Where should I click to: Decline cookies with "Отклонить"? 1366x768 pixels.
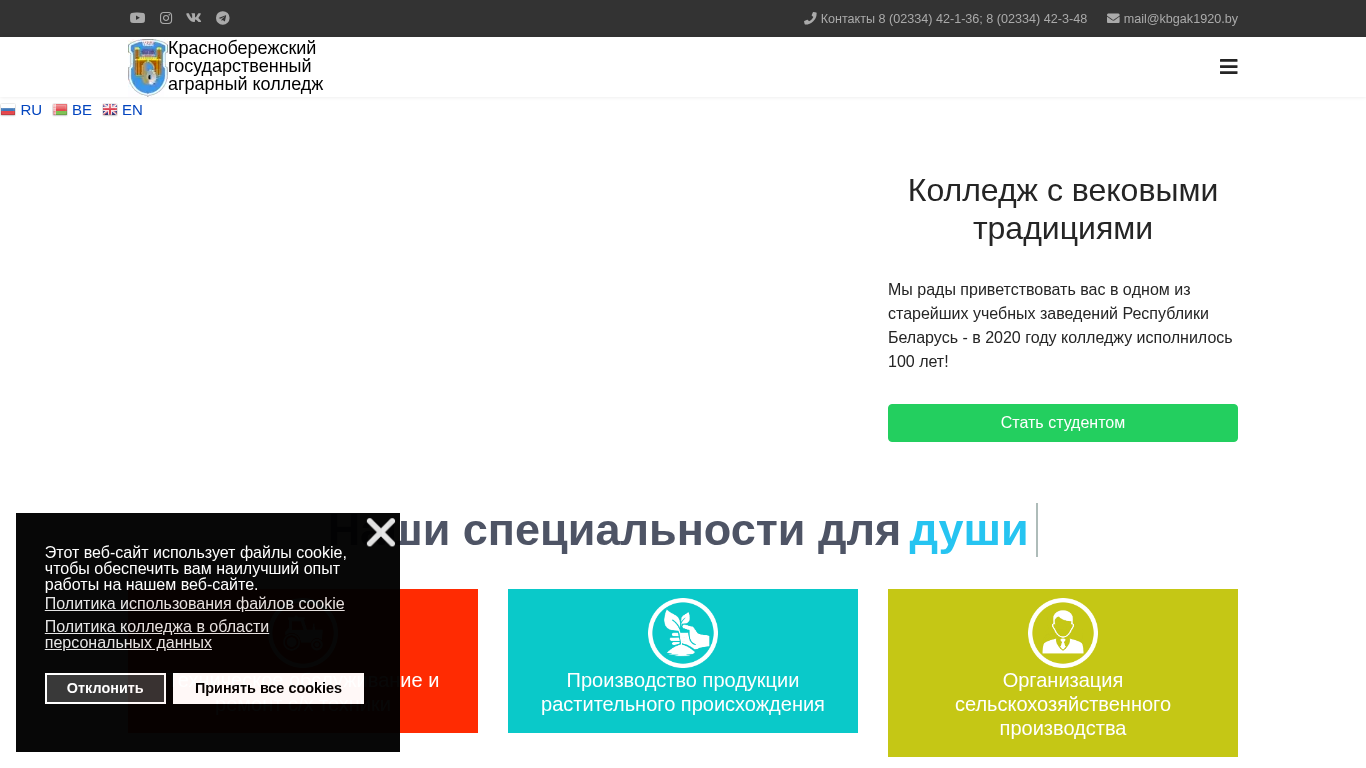coord(105,688)
